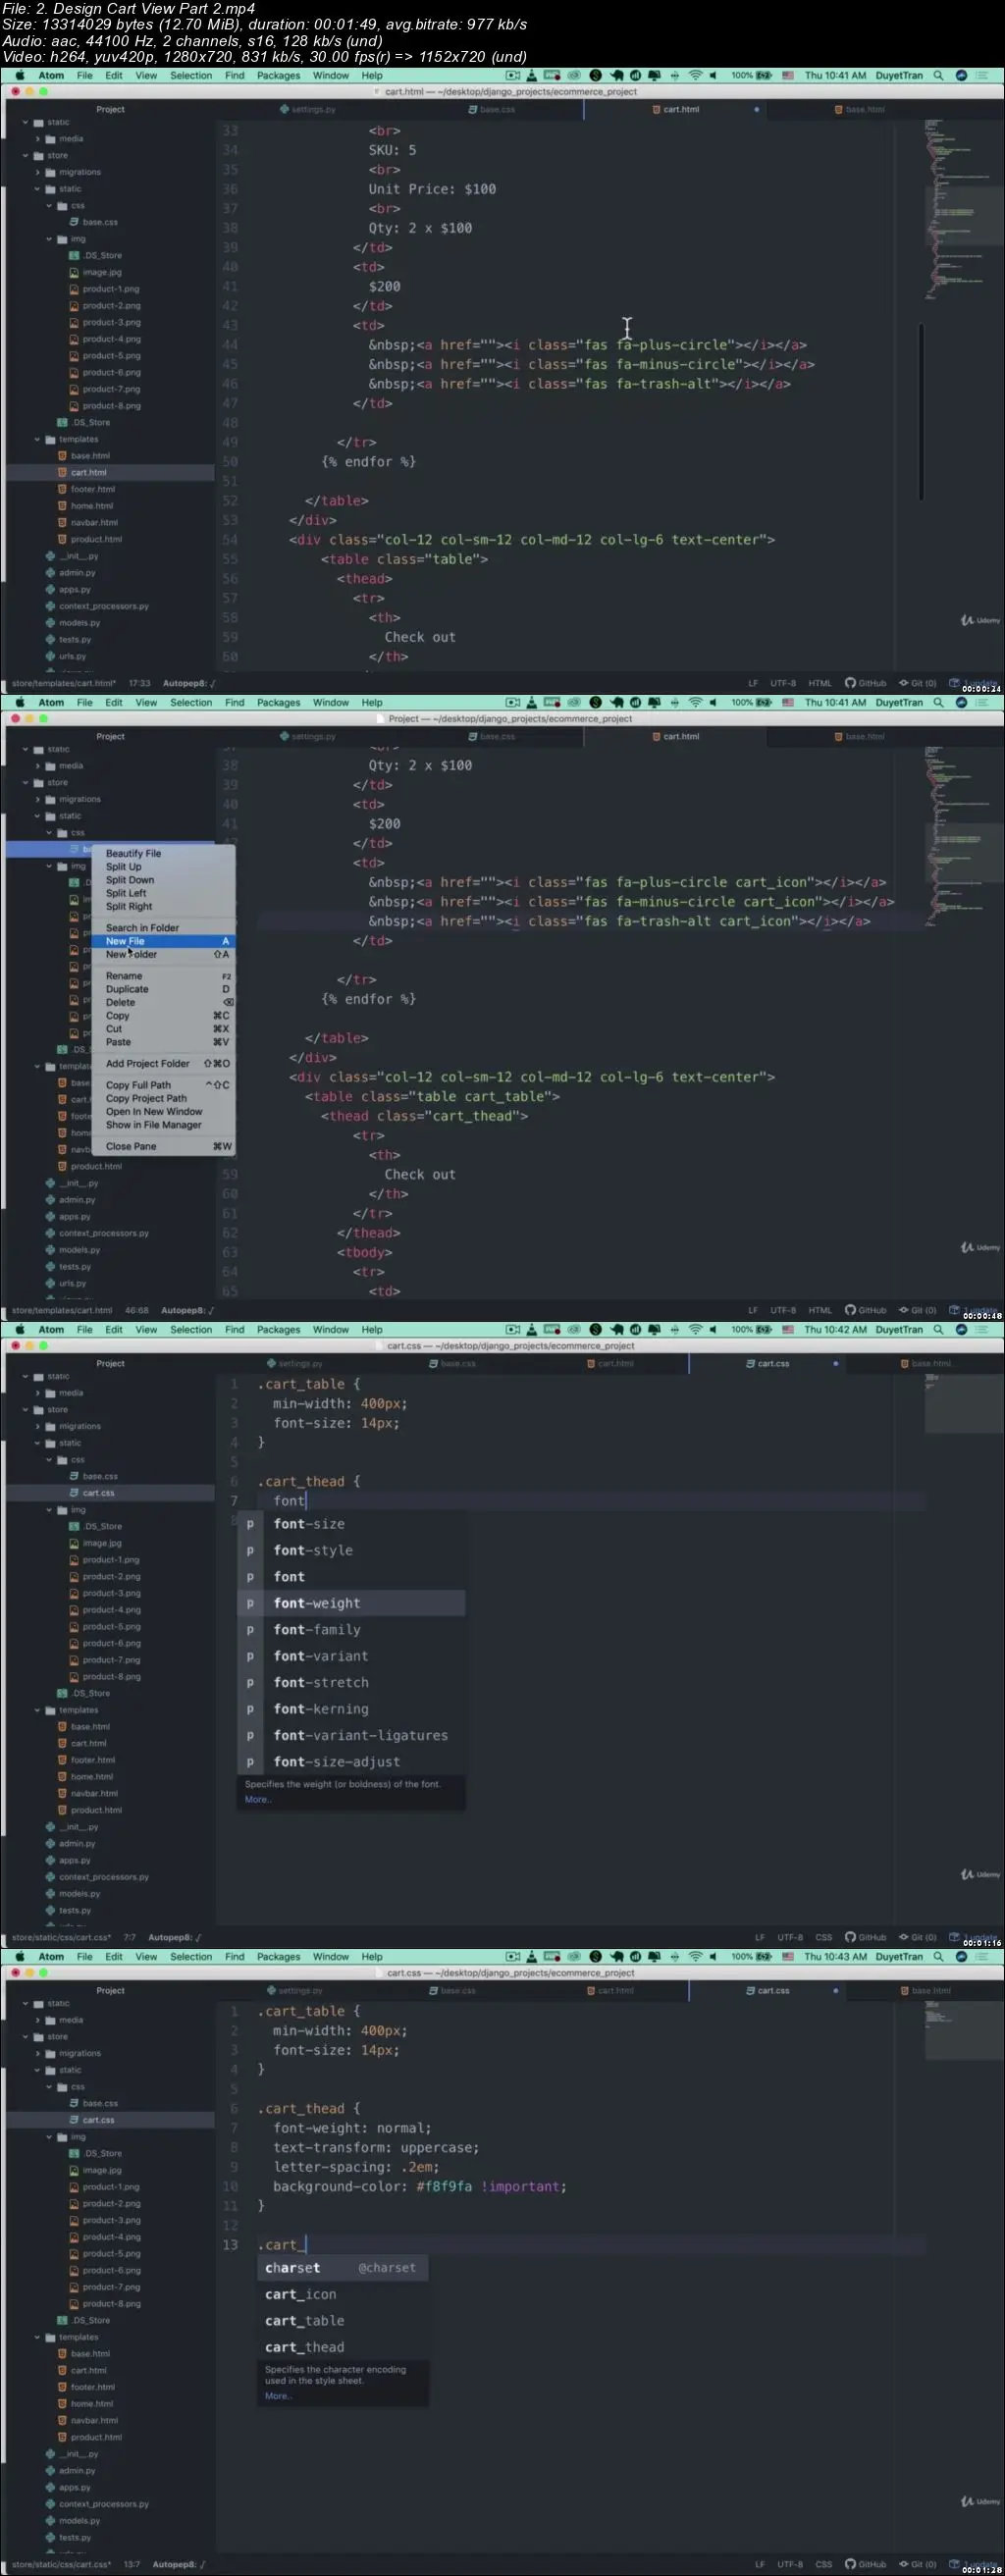Switch to cart.html tab in the 10:42 AM frame

pos(610,1363)
